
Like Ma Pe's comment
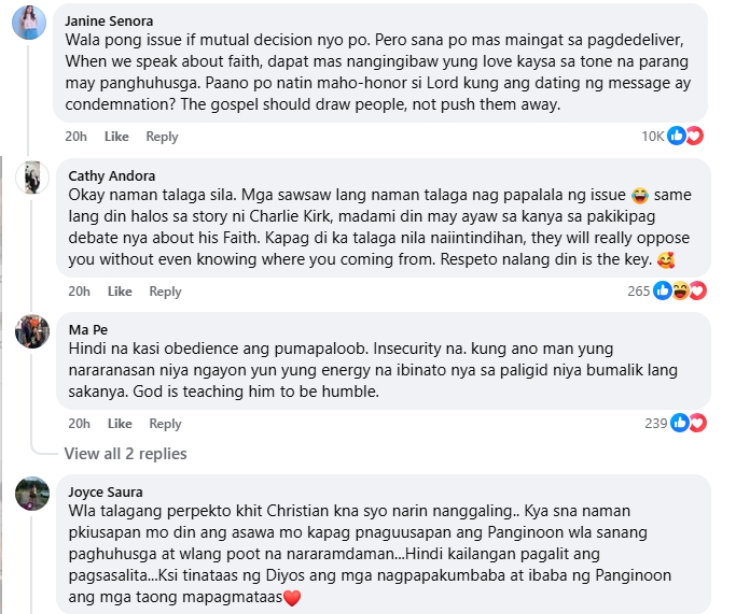[120, 423]
